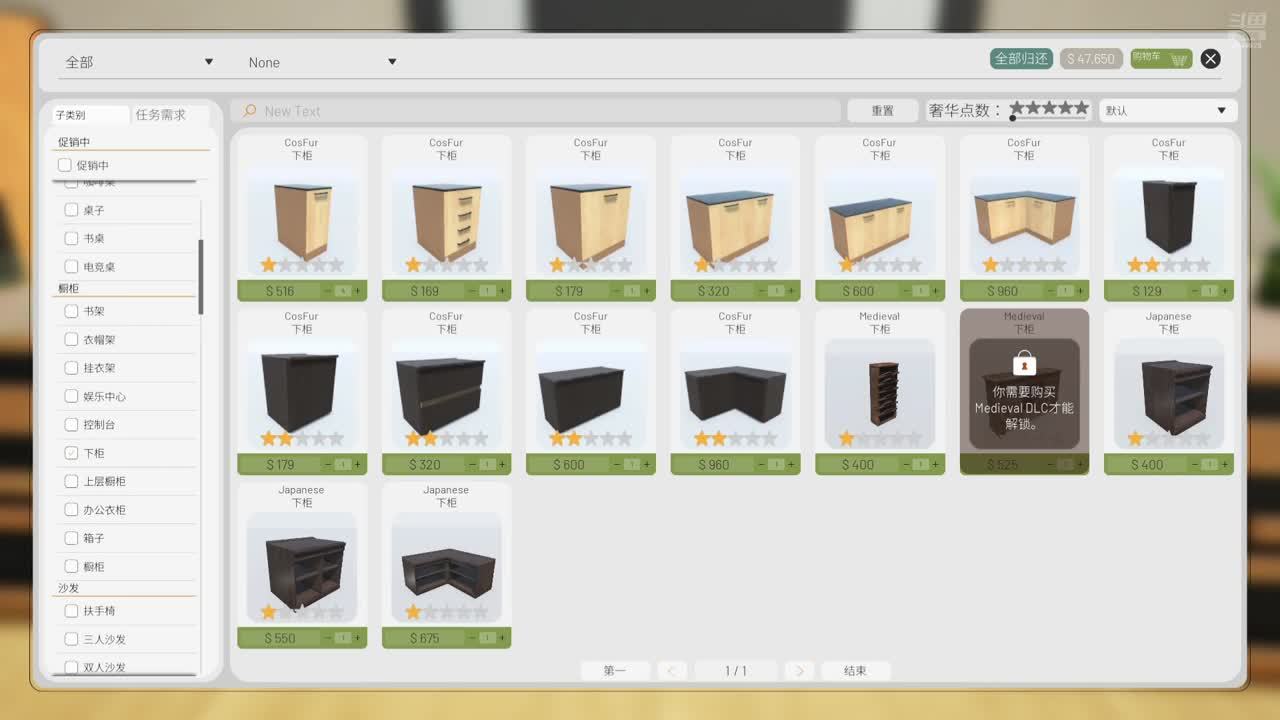The height and width of the screenshot is (720, 1280).
Task: Click minus on the $675 Japanese corner cabinet
Action: point(472,638)
